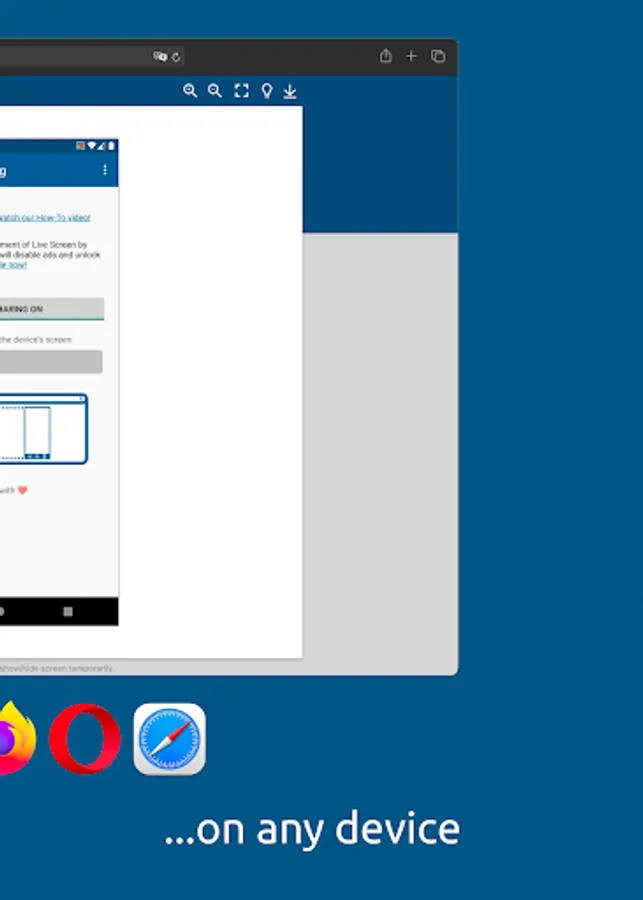This screenshot has width=643, height=900.
Task: Click the download arrow icon
Action: (290, 91)
